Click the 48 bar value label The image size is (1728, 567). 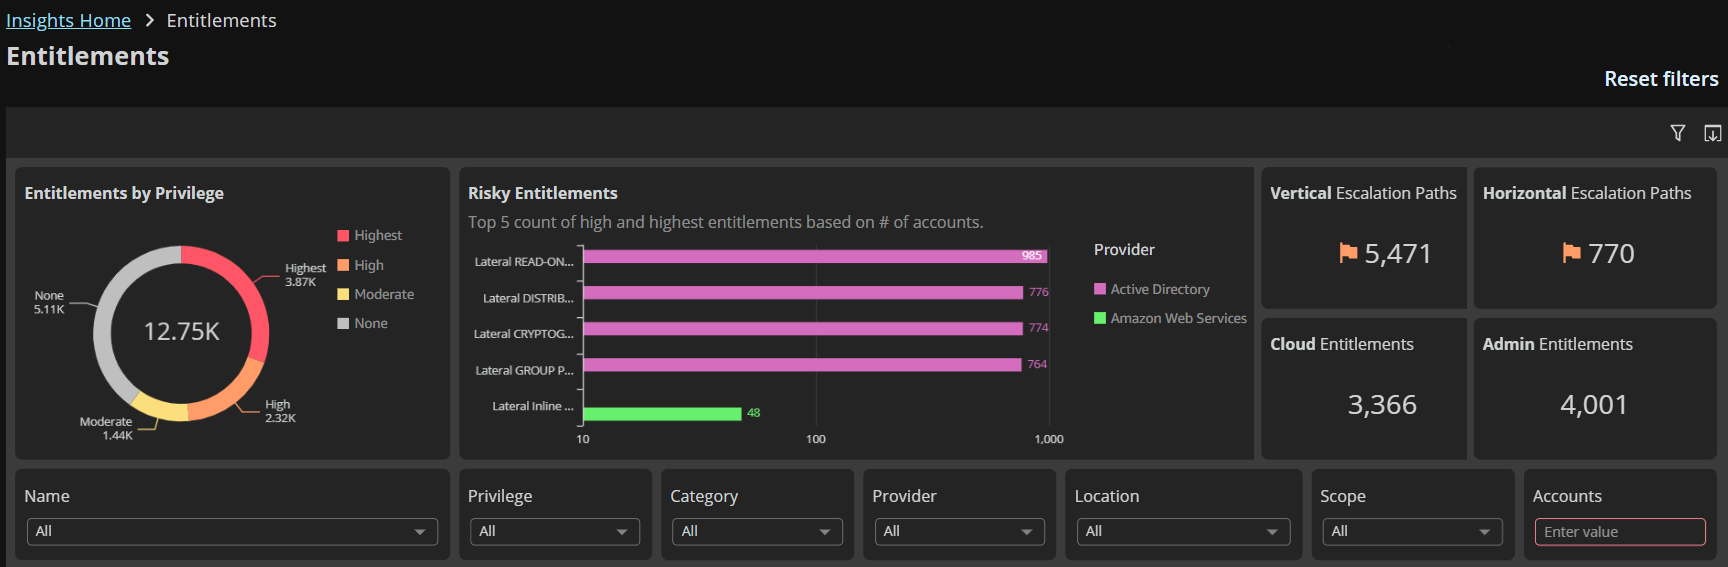[754, 413]
